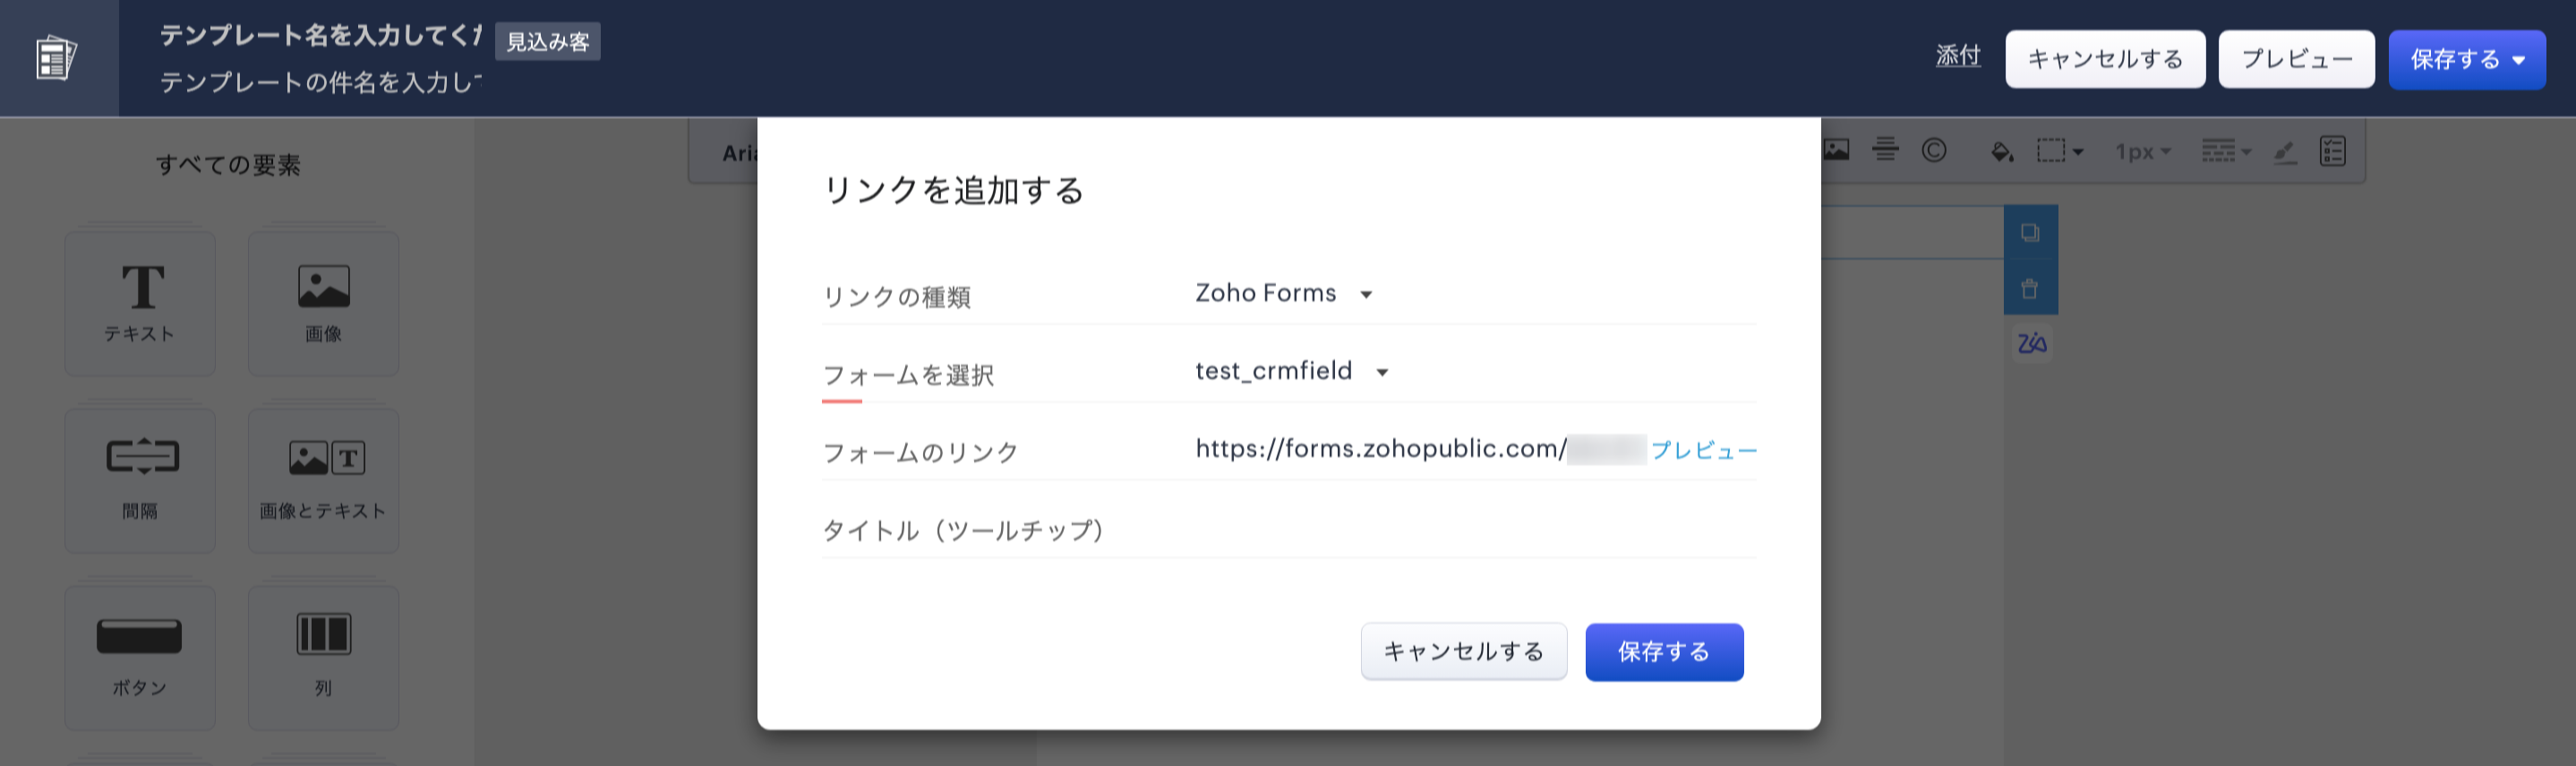Viewport: 2576px width, 766px height.
Task: Open the link type dropdown showing Zoho Forms
Action: 1284,294
